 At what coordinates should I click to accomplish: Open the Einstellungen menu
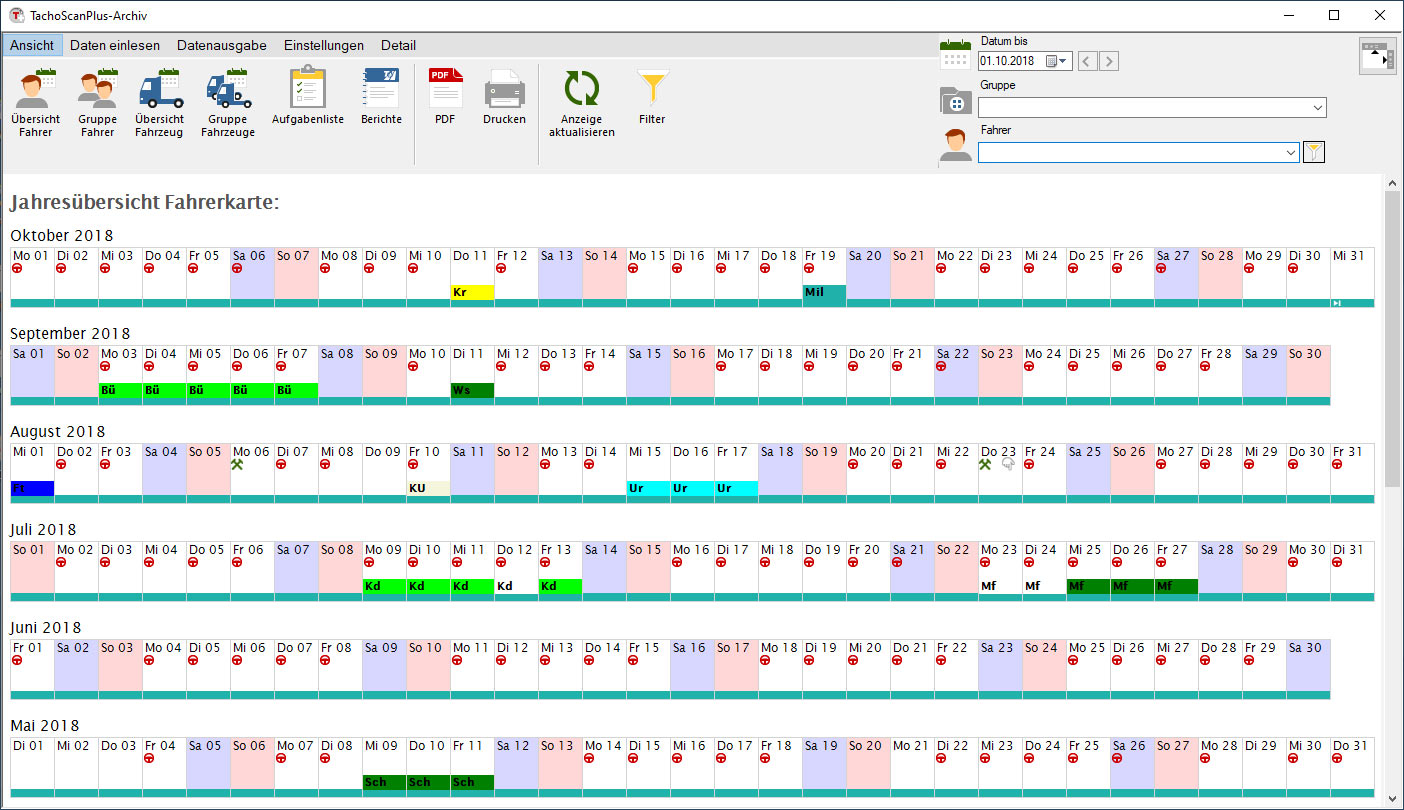(x=323, y=45)
